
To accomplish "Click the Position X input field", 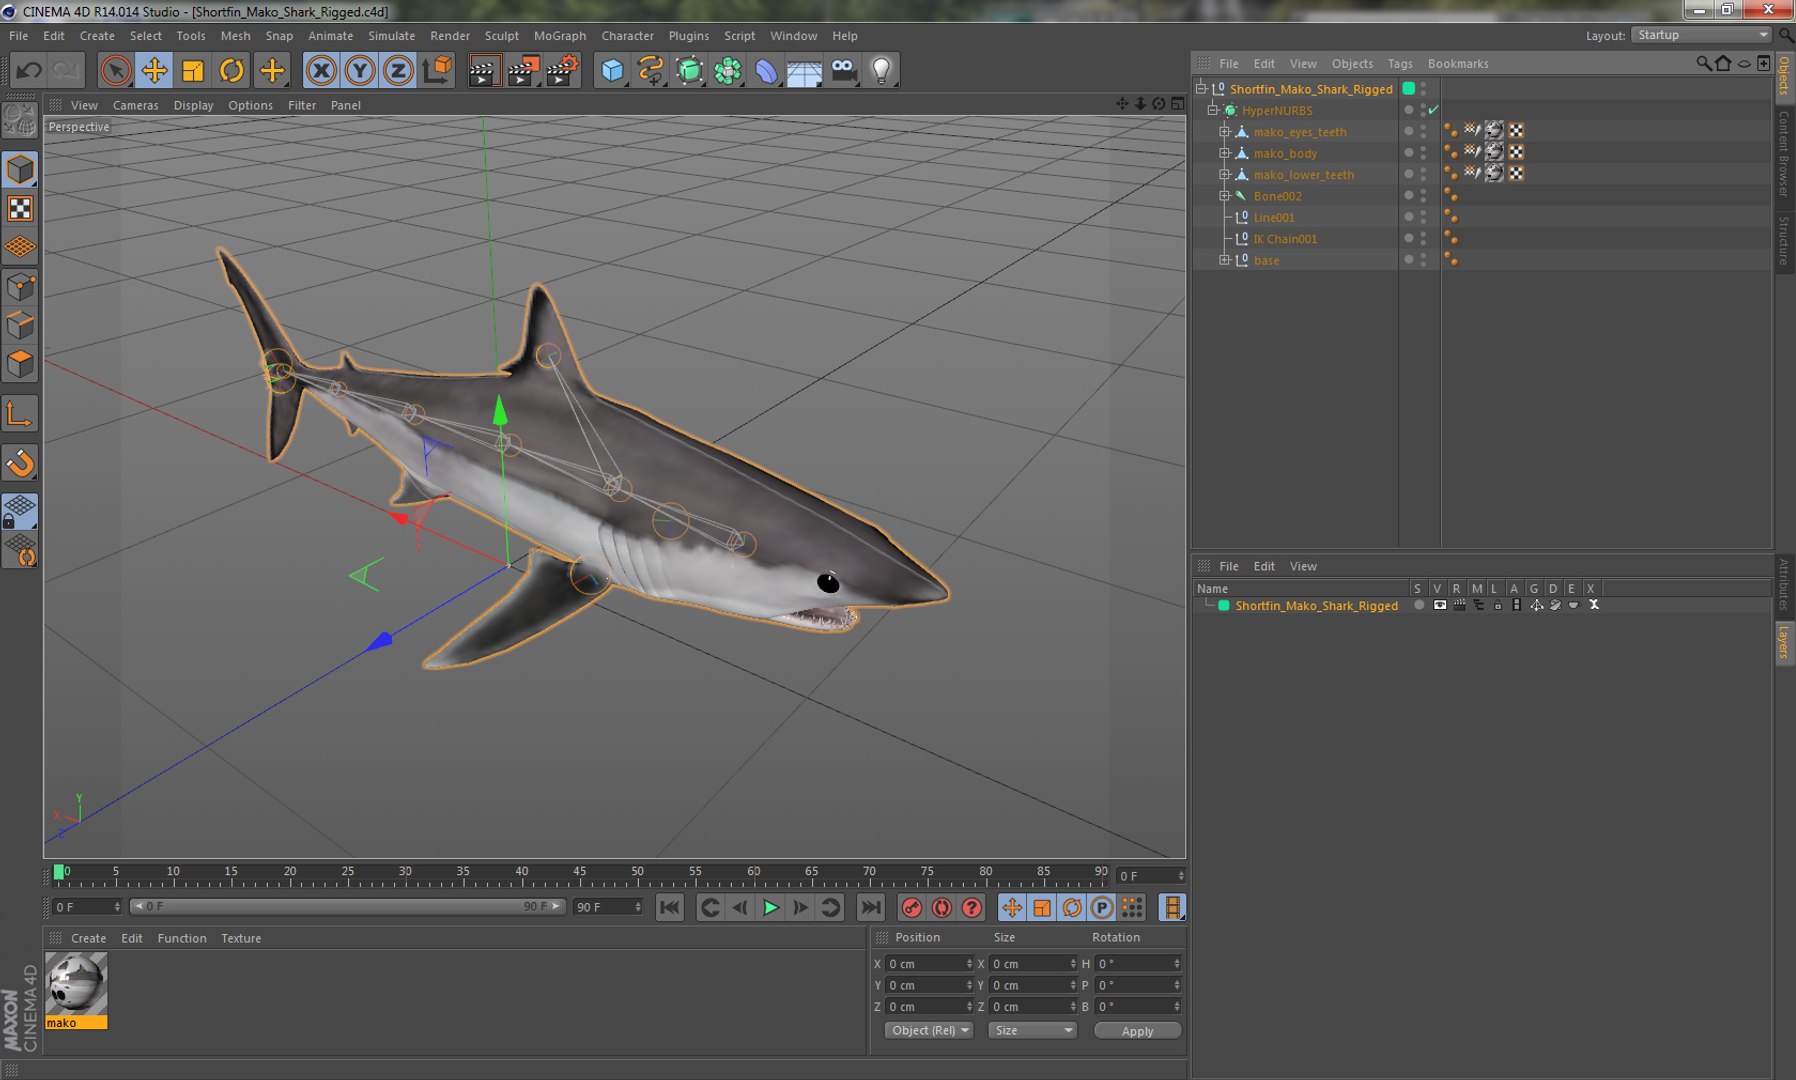I will click(929, 964).
